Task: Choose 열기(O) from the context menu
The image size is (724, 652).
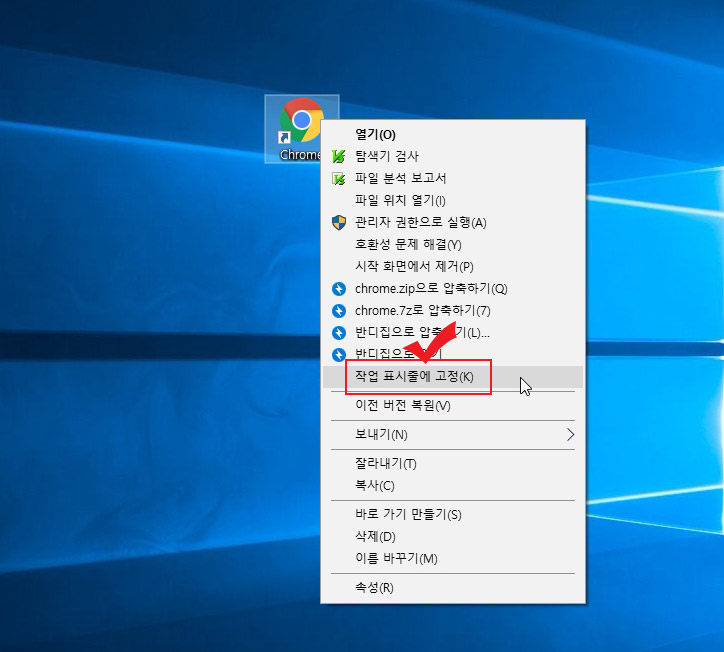Action: coord(453,134)
